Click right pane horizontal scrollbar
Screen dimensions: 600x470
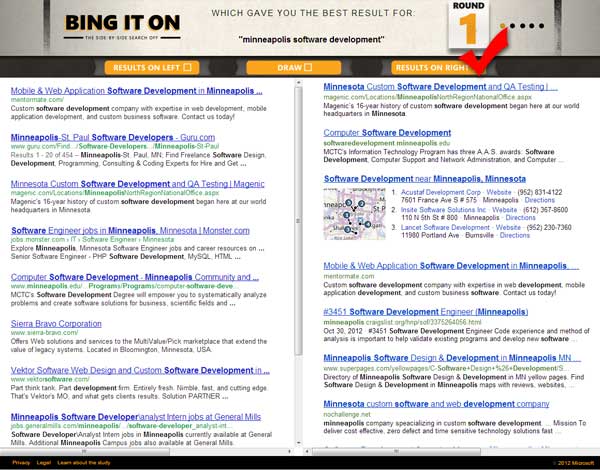pos(396,452)
